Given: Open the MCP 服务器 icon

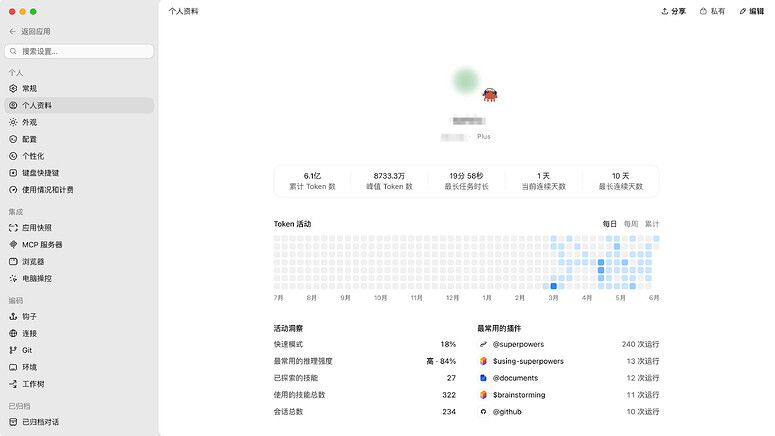Looking at the screenshot, I should coord(13,244).
